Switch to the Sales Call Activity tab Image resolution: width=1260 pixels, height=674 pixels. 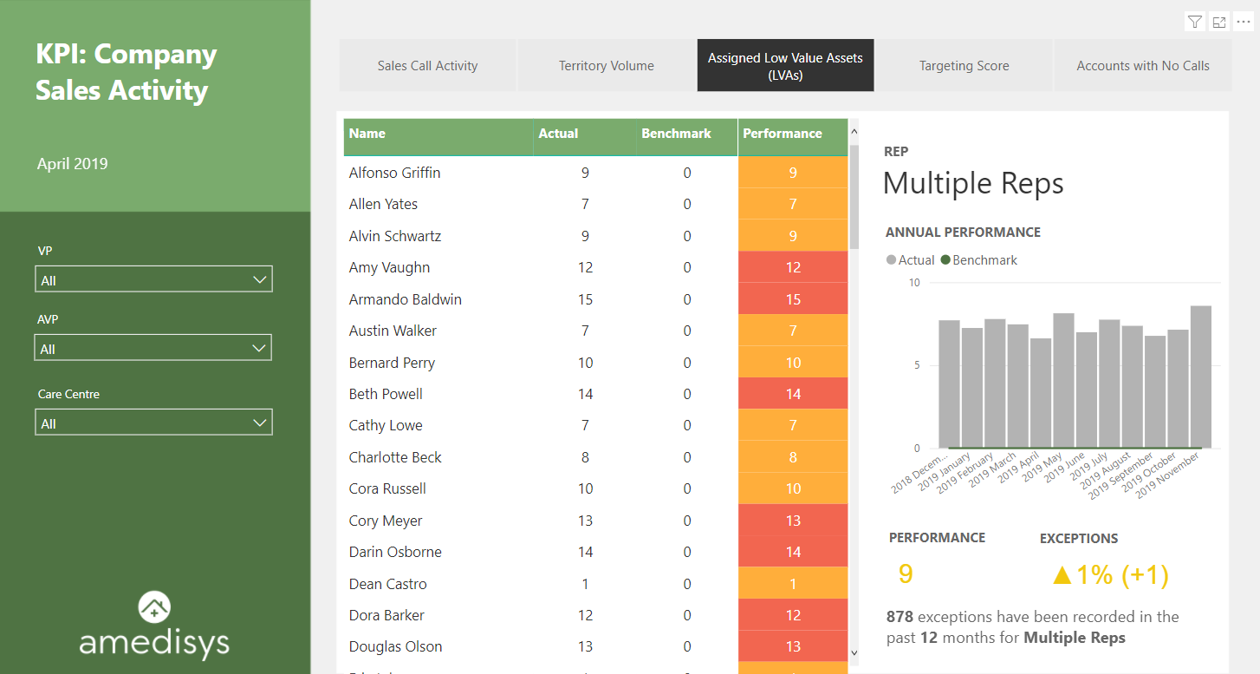coord(427,66)
